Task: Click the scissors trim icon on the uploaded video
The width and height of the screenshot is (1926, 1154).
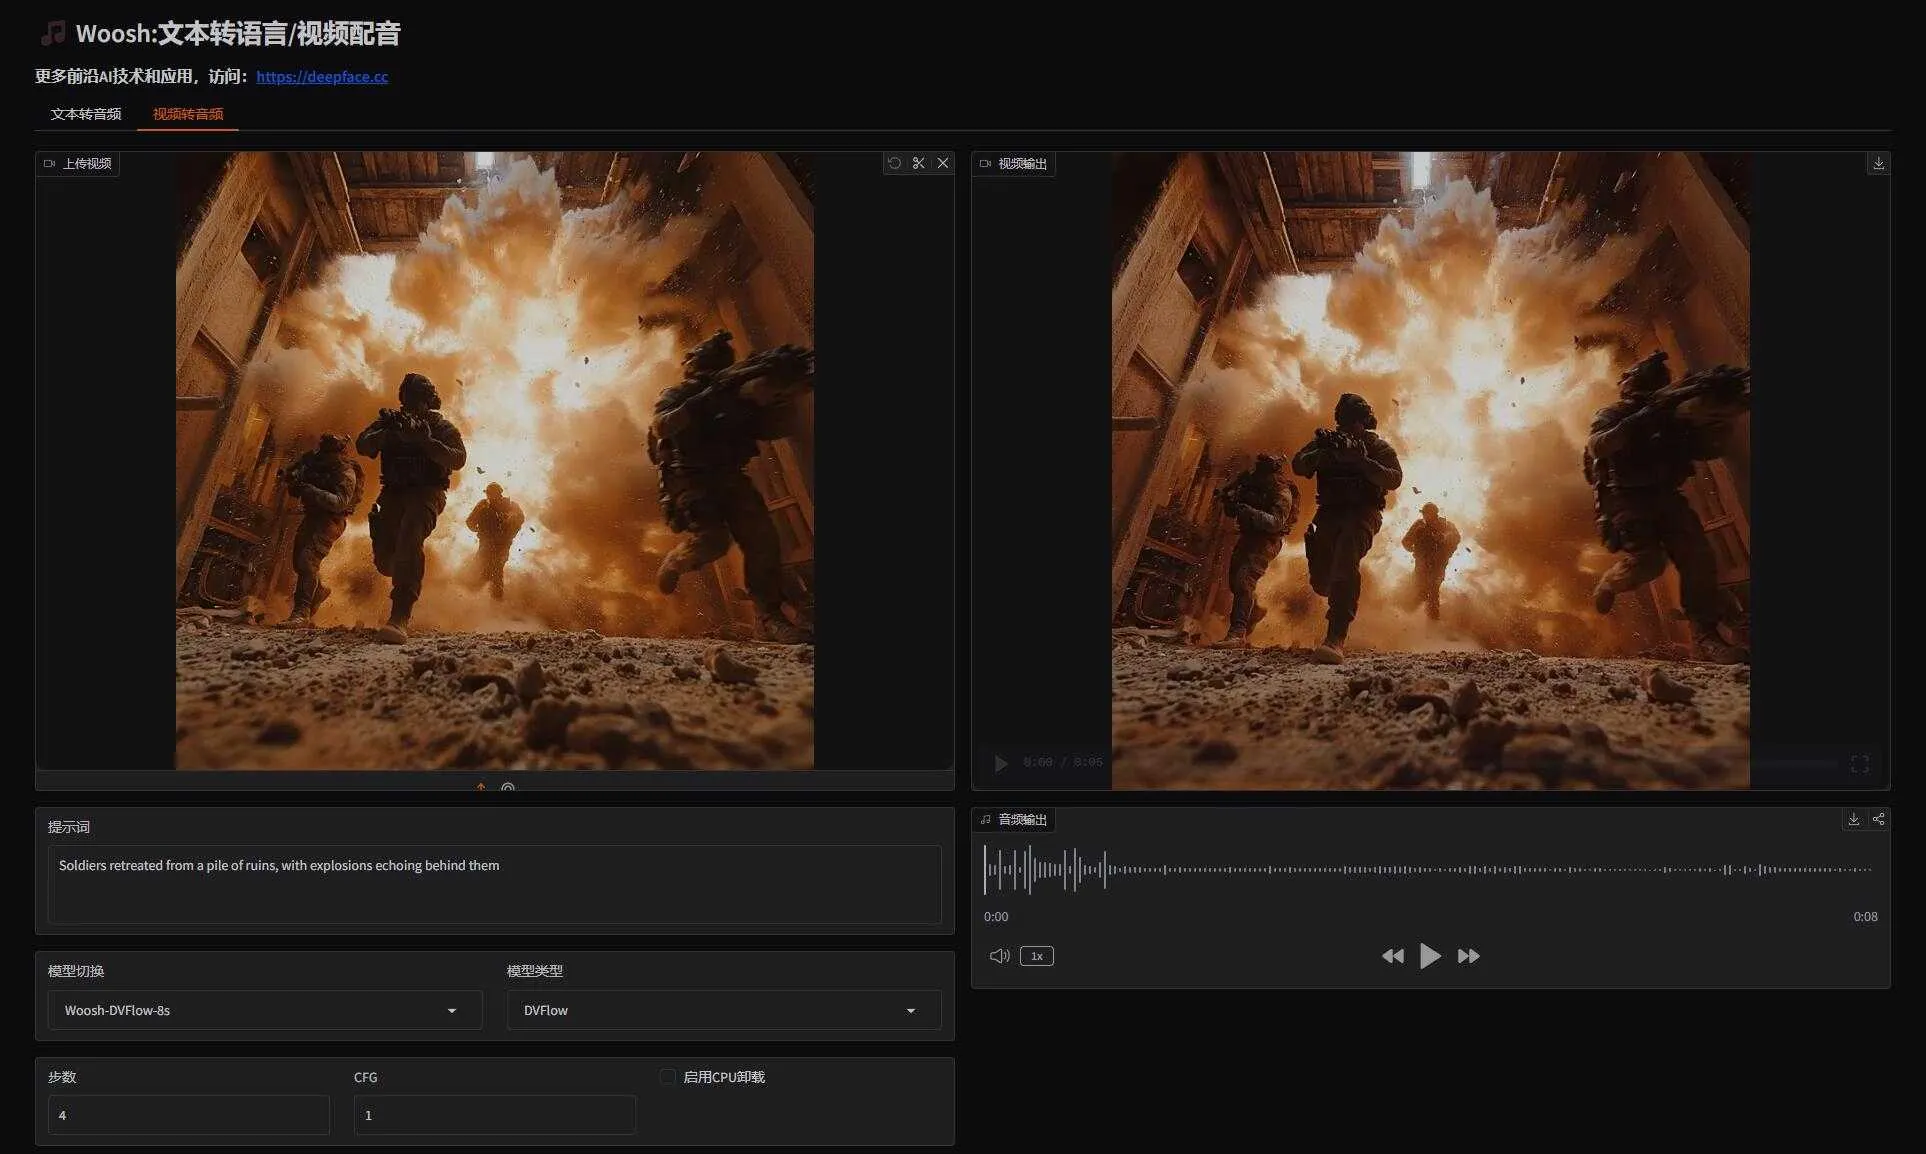Action: tap(918, 163)
